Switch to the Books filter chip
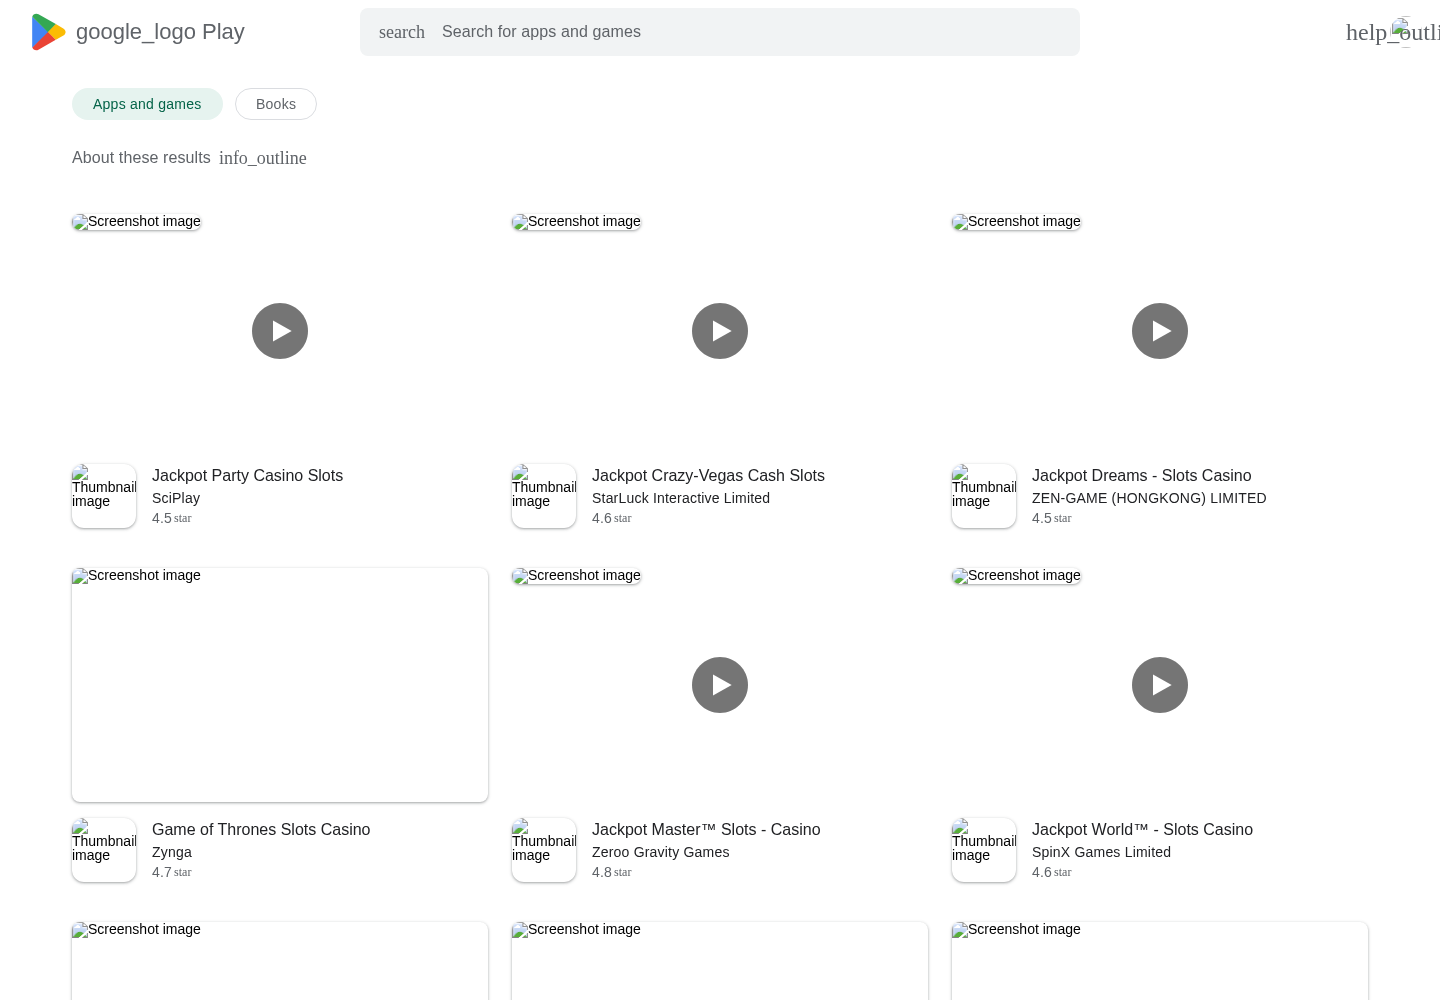 click(x=276, y=104)
